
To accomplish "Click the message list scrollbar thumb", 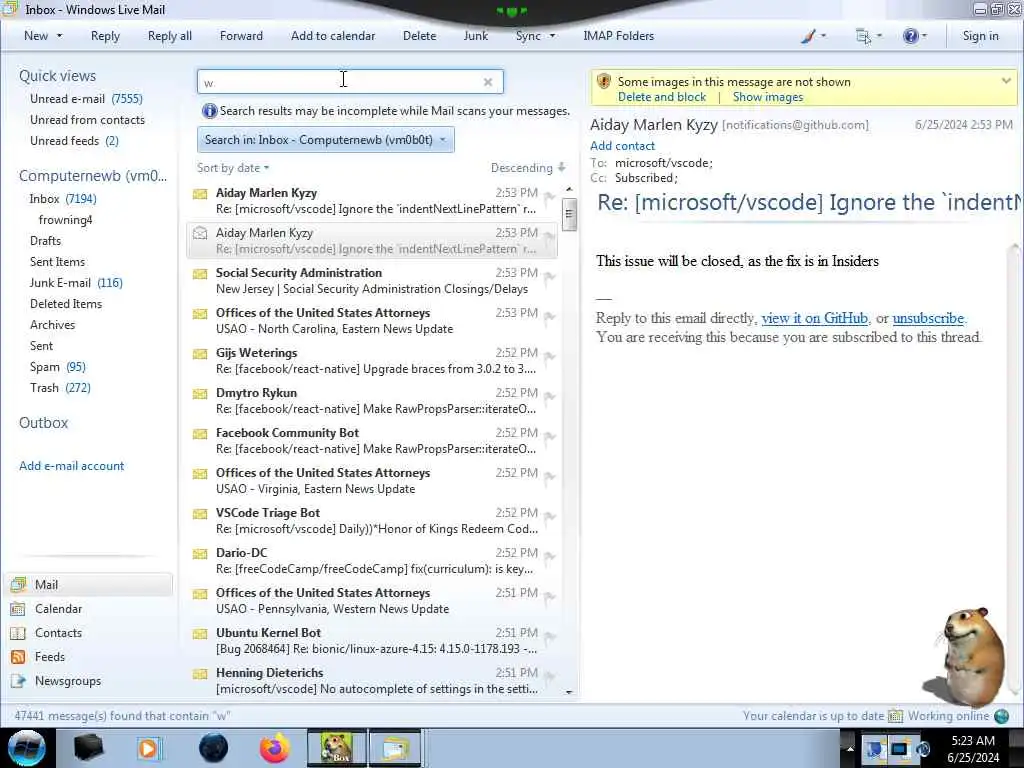I will pos(569,214).
